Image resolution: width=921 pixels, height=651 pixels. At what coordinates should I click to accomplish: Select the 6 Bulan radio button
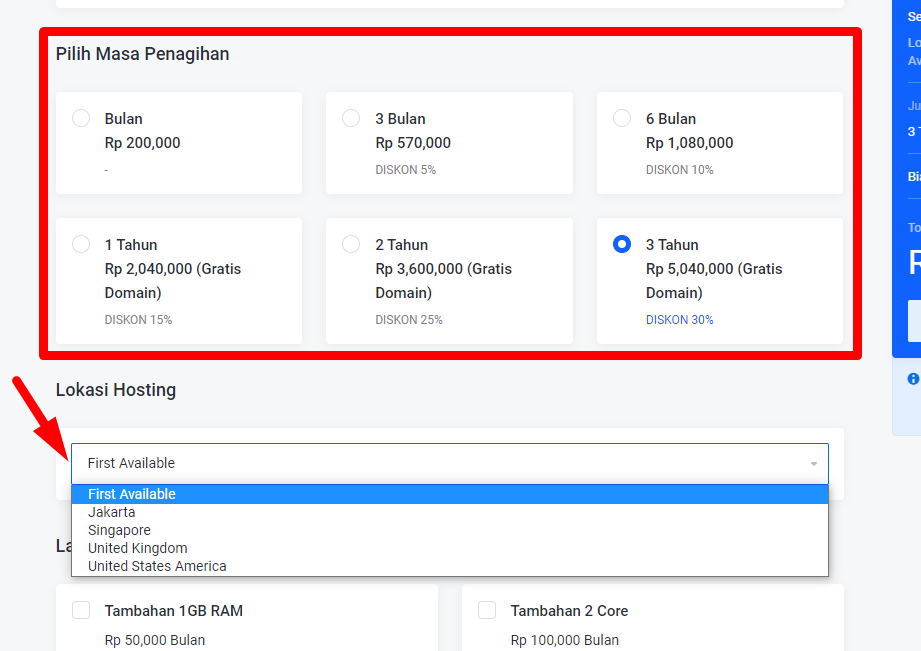point(622,119)
